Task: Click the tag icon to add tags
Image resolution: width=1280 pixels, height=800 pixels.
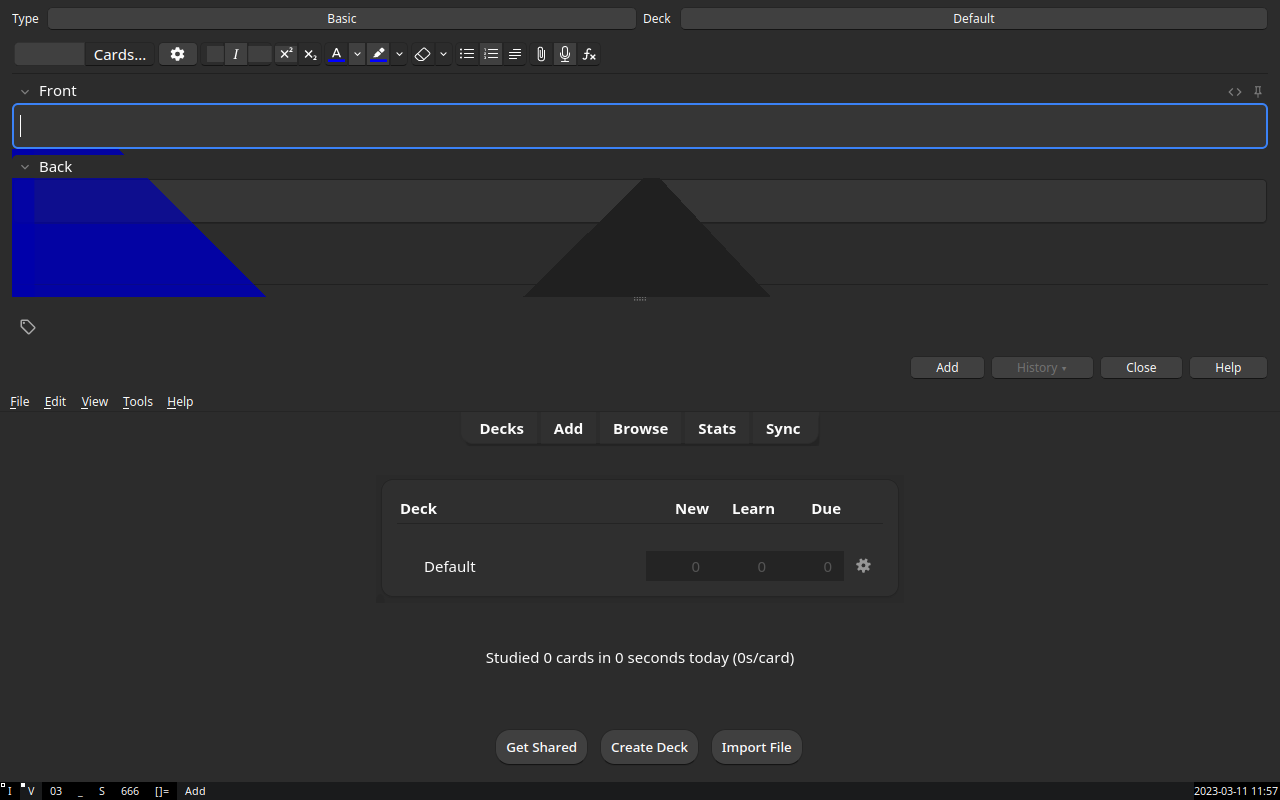Action: click(28, 327)
